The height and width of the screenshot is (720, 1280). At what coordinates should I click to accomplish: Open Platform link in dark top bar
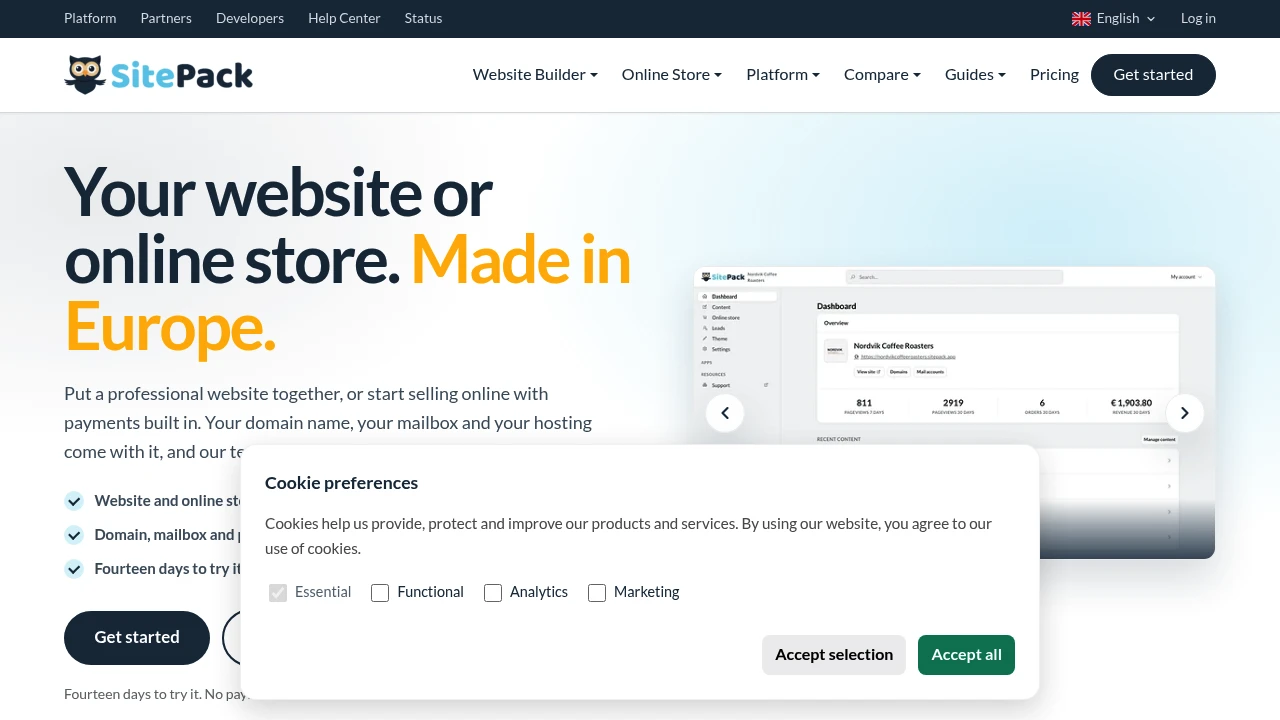(x=90, y=18)
